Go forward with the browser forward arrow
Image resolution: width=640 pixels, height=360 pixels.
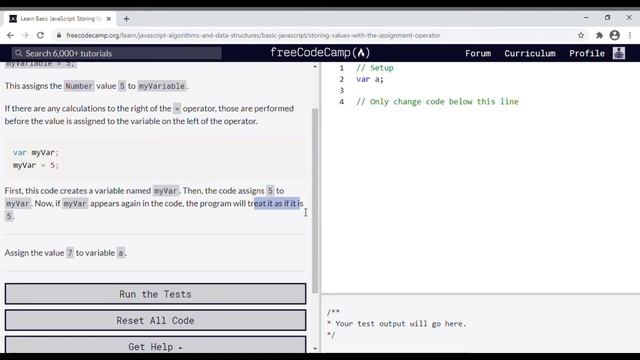(x=25, y=36)
